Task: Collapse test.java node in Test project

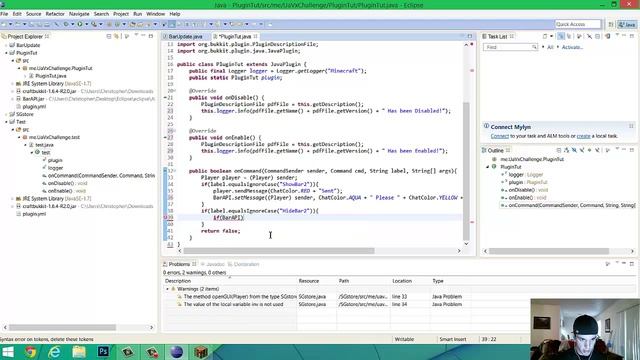Action: coord(25,145)
